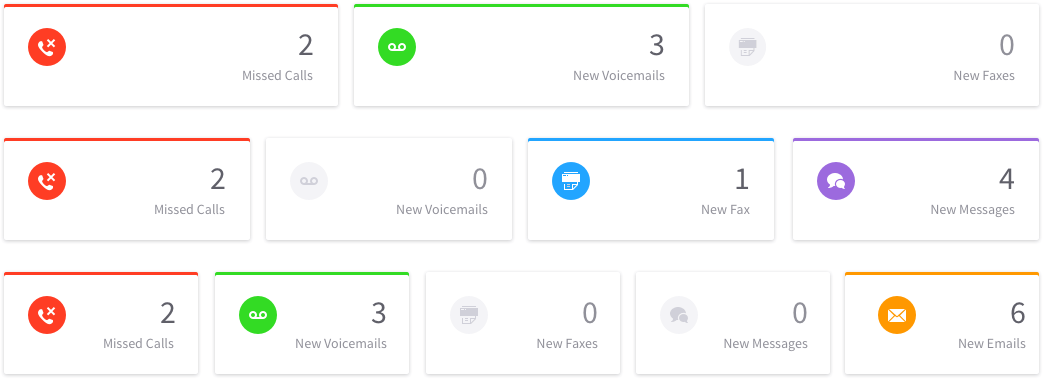This screenshot has height=382, width=1045.
Task: Click the grayed-out chat messages icon
Action: (679, 315)
